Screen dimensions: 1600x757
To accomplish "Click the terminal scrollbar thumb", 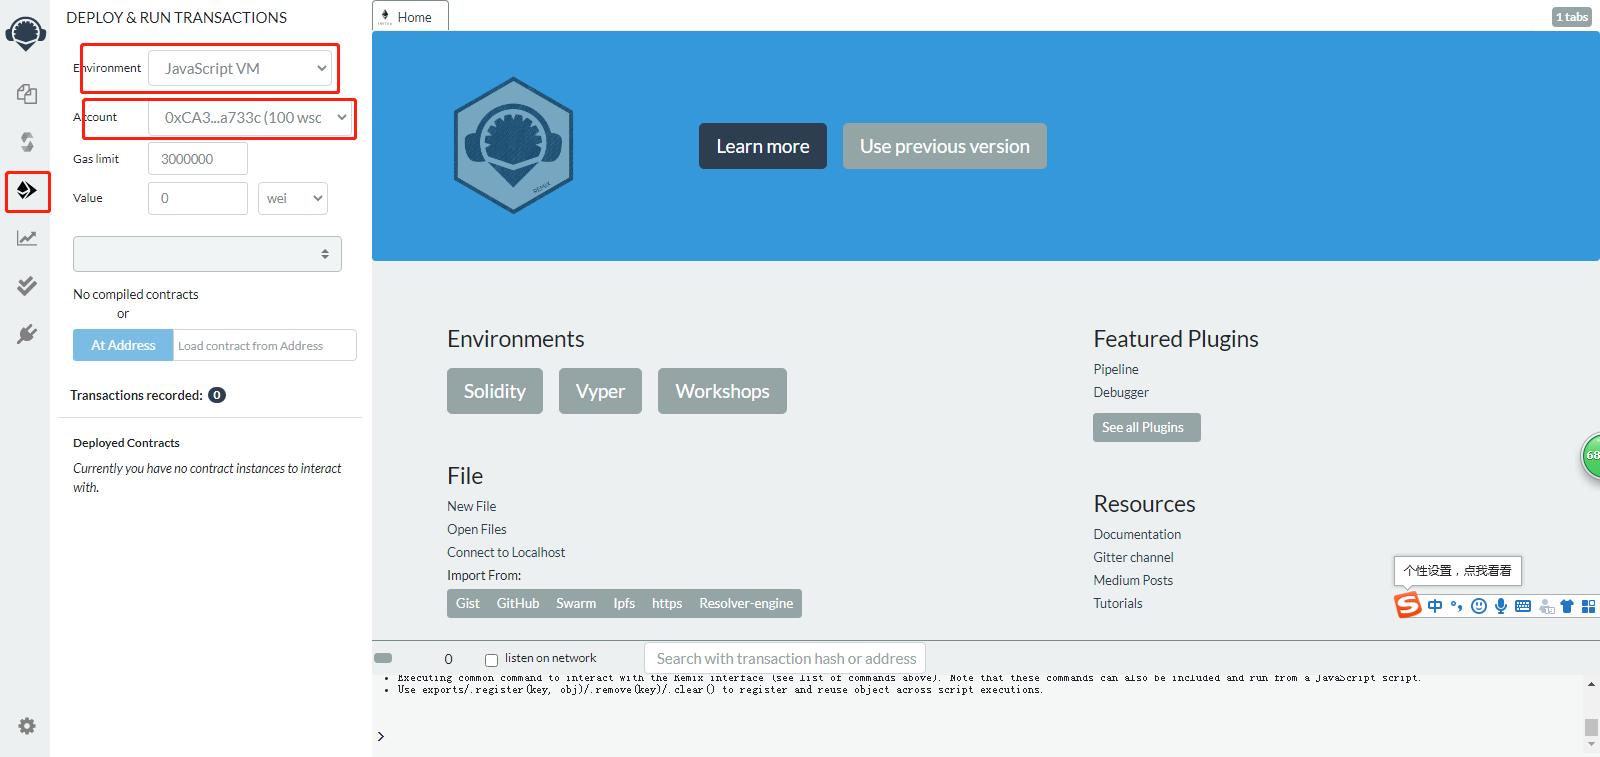I will [x=1591, y=727].
